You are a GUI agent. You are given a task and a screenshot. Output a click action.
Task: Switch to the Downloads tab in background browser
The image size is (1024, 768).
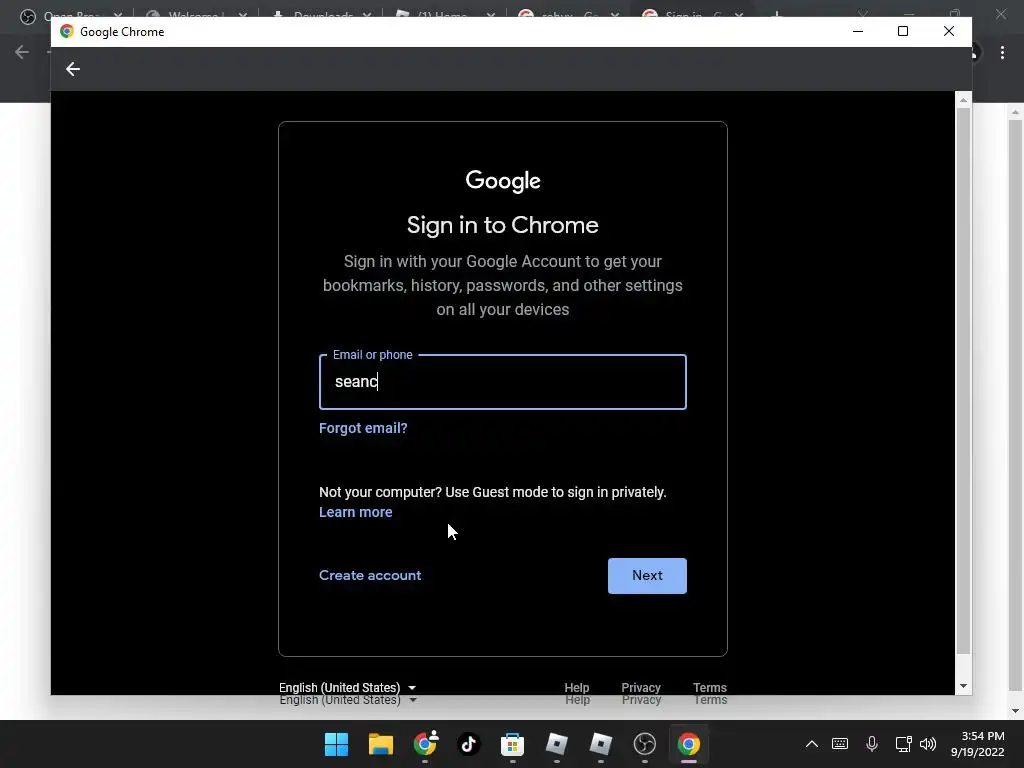[x=321, y=14]
